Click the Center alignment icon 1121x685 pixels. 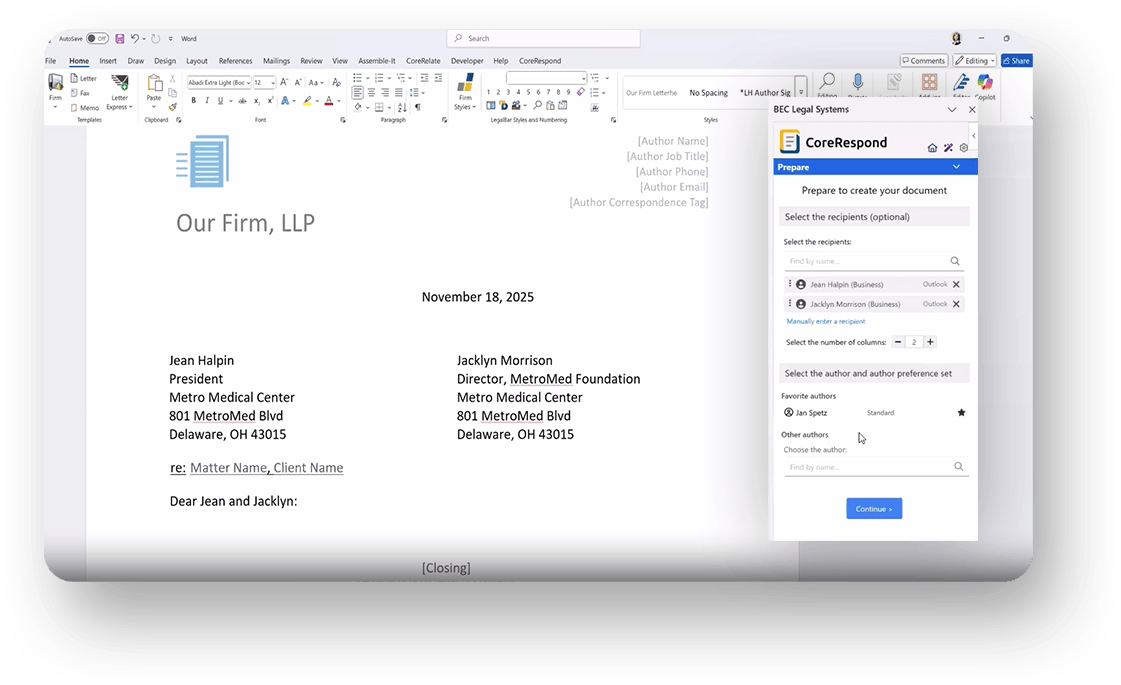click(x=371, y=93)
